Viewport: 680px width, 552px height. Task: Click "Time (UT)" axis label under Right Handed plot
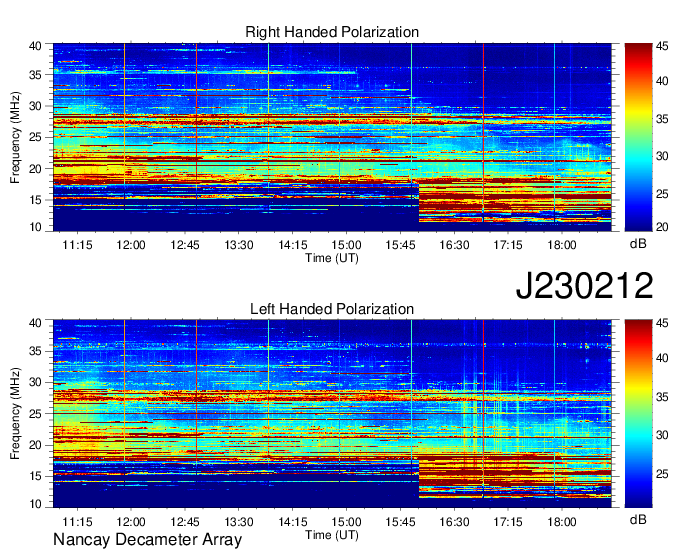click(332, 258)
